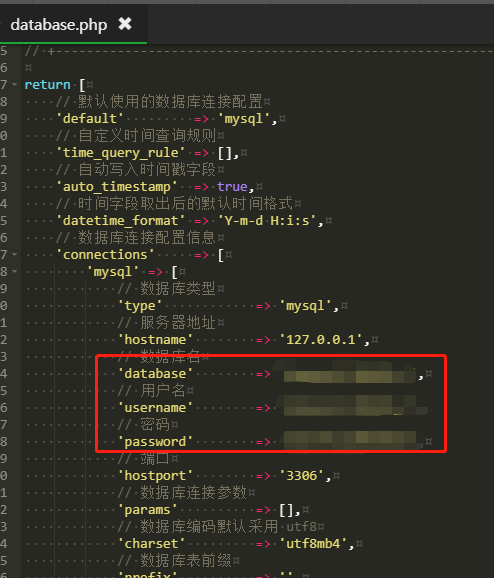Click the return keyword
This screenshot has height=578, width=494.
pyautogui.click(x=48, y=85)
